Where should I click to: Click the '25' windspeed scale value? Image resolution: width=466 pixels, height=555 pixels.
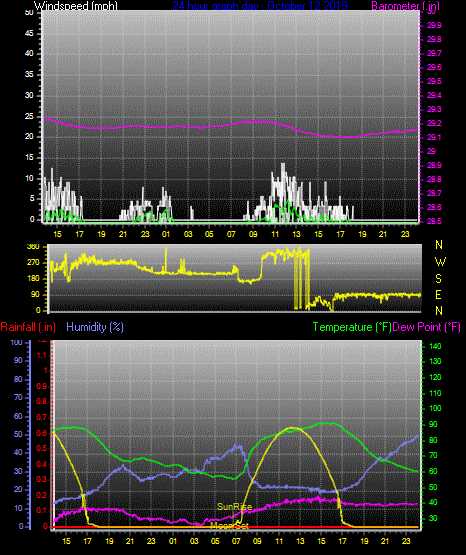(29, 116)
